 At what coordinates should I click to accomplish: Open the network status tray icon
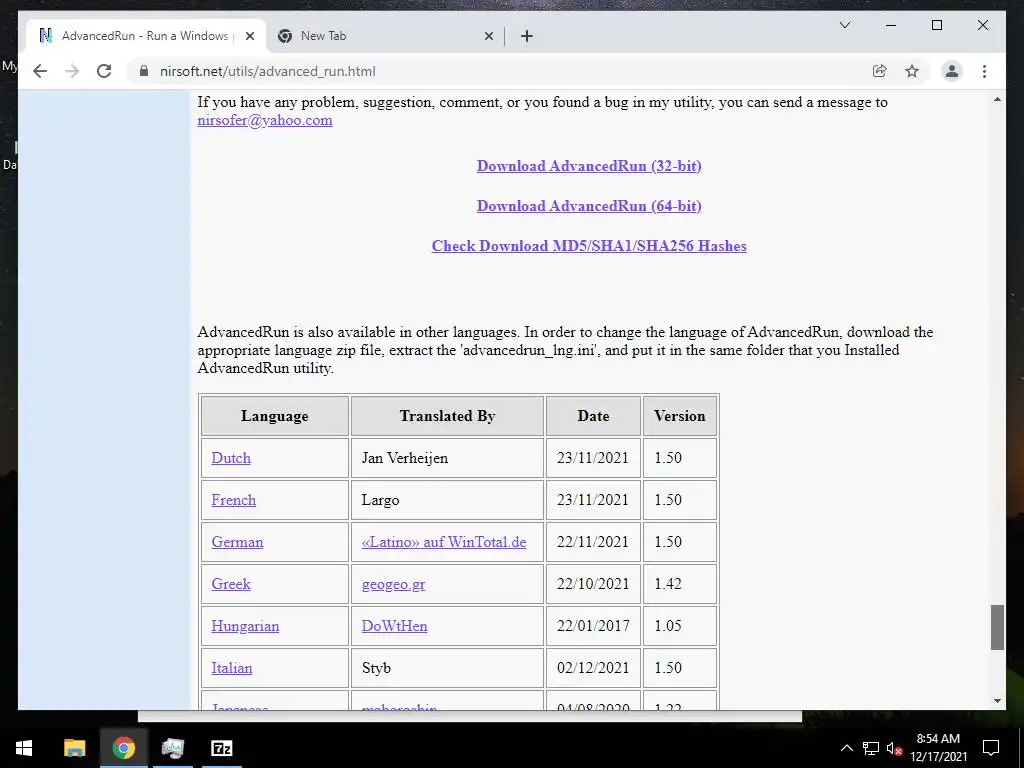pyautogui.click(x=871, y=748)
